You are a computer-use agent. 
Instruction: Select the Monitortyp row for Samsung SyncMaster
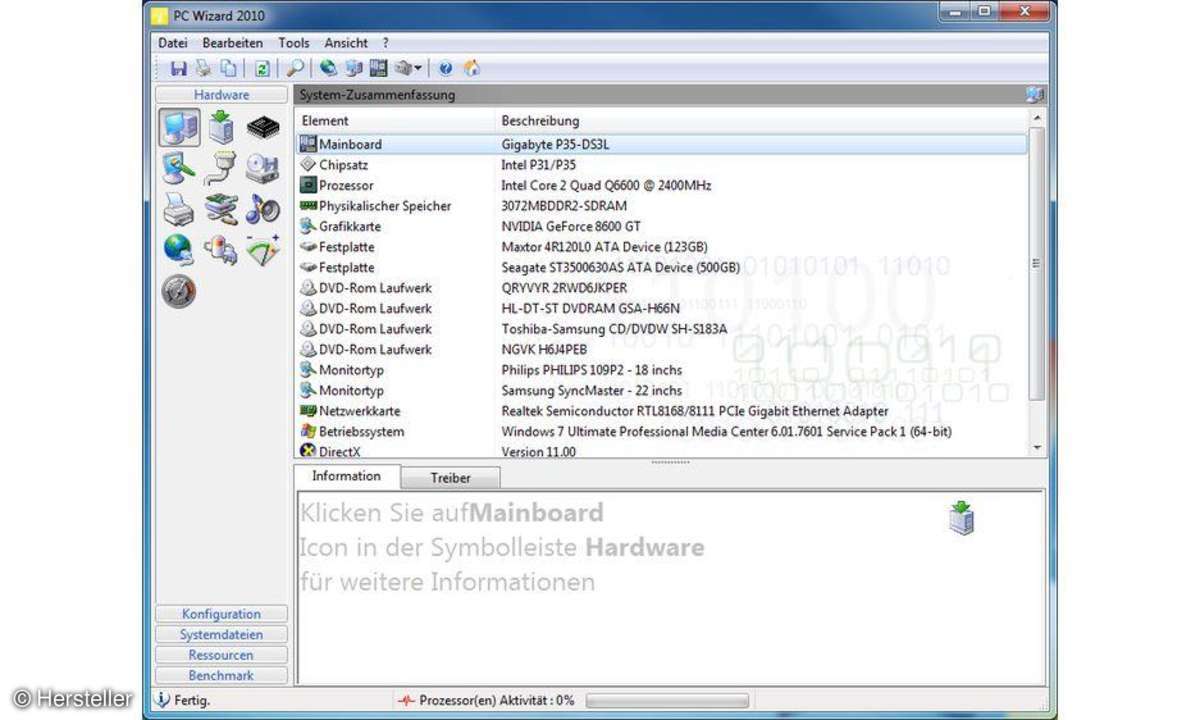click(x=661, y=390)
